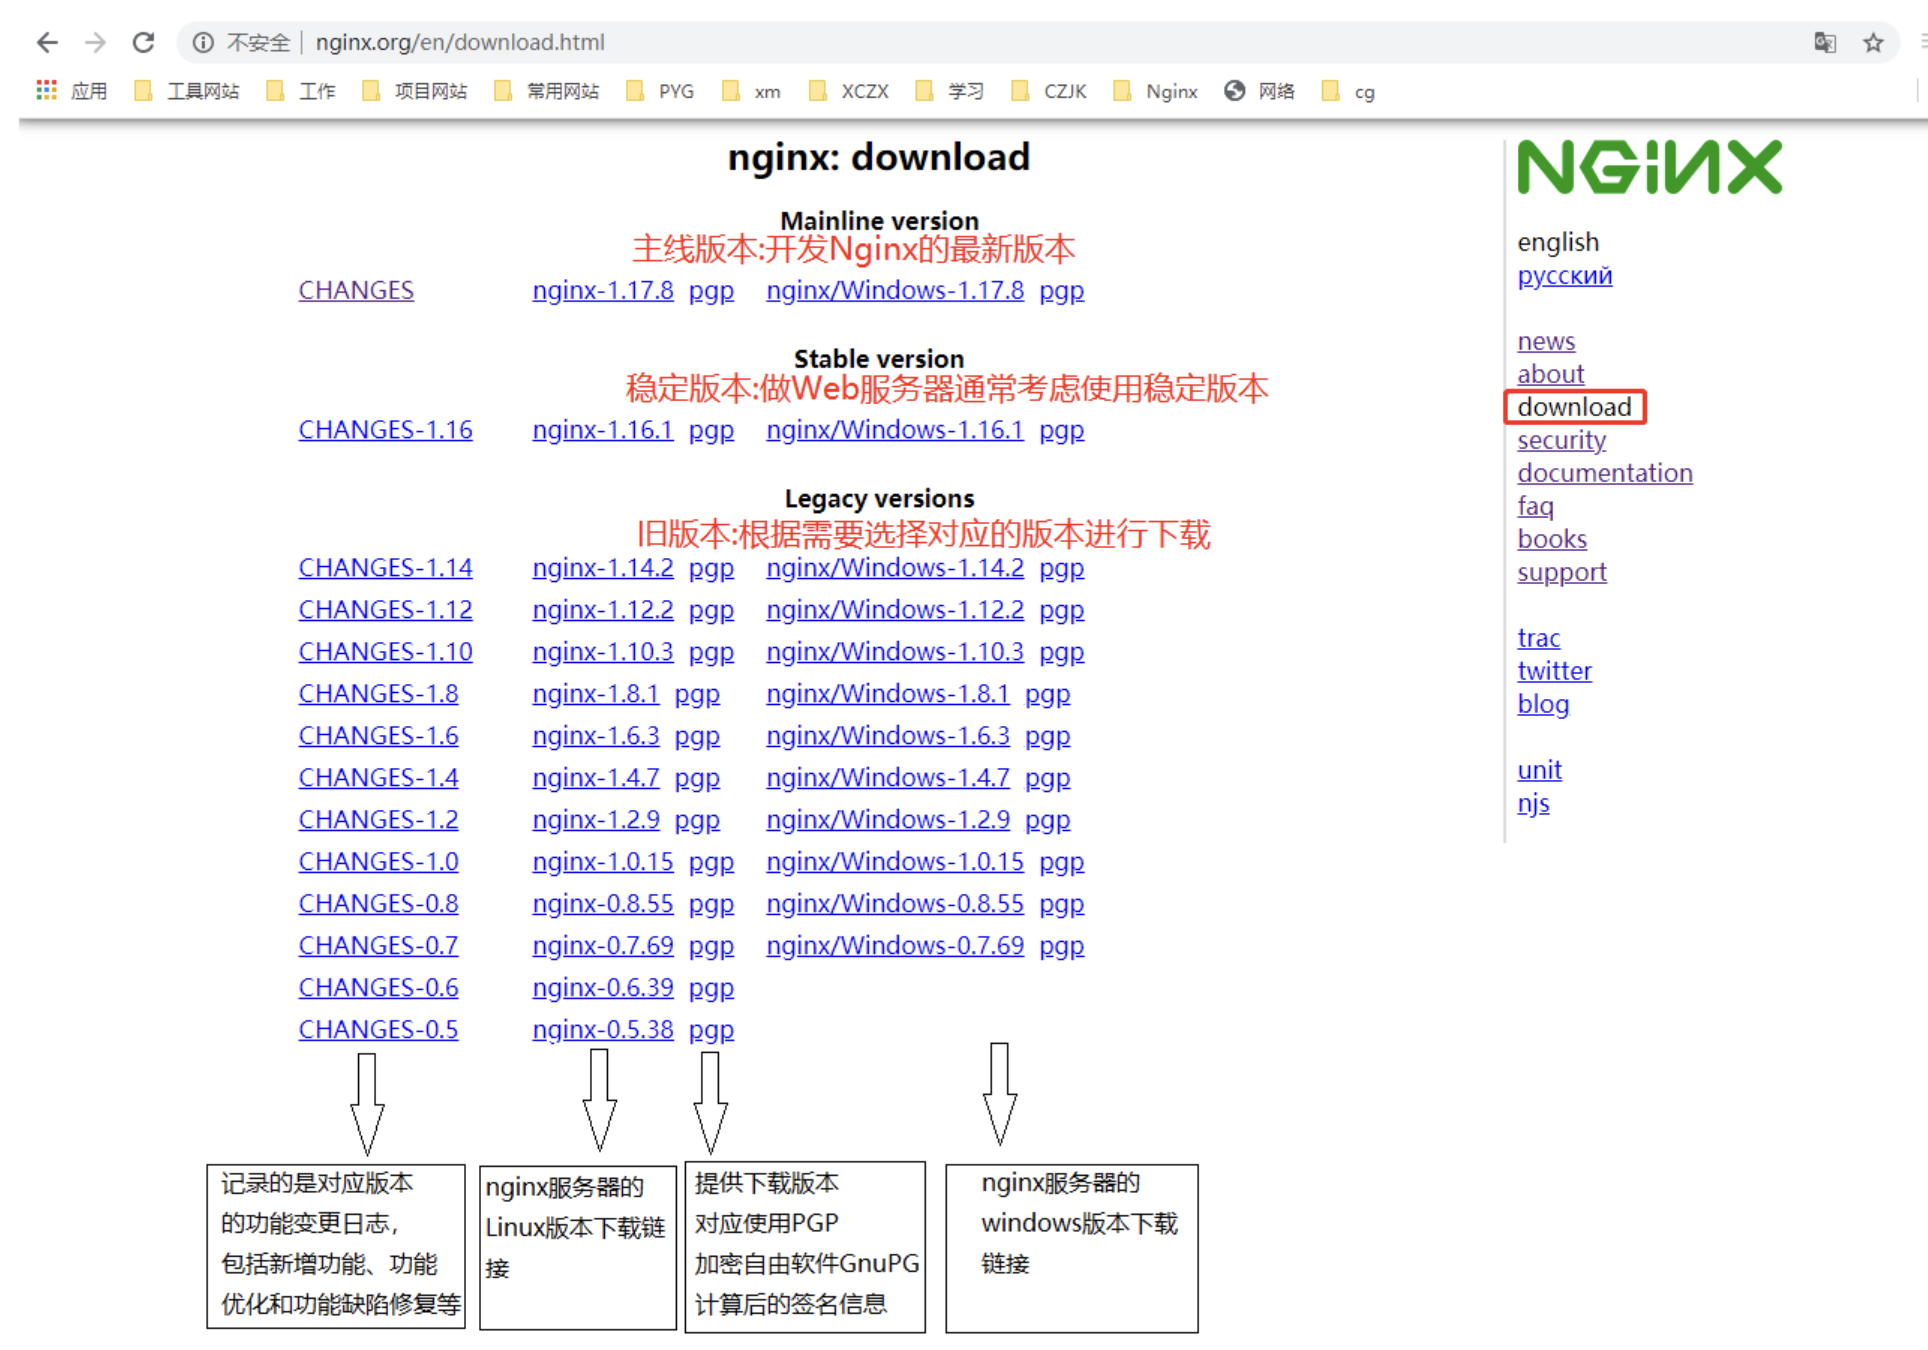Open CHANGES-1.14 link
This screenshot has height=1350, width=1928.
point(386,568)
